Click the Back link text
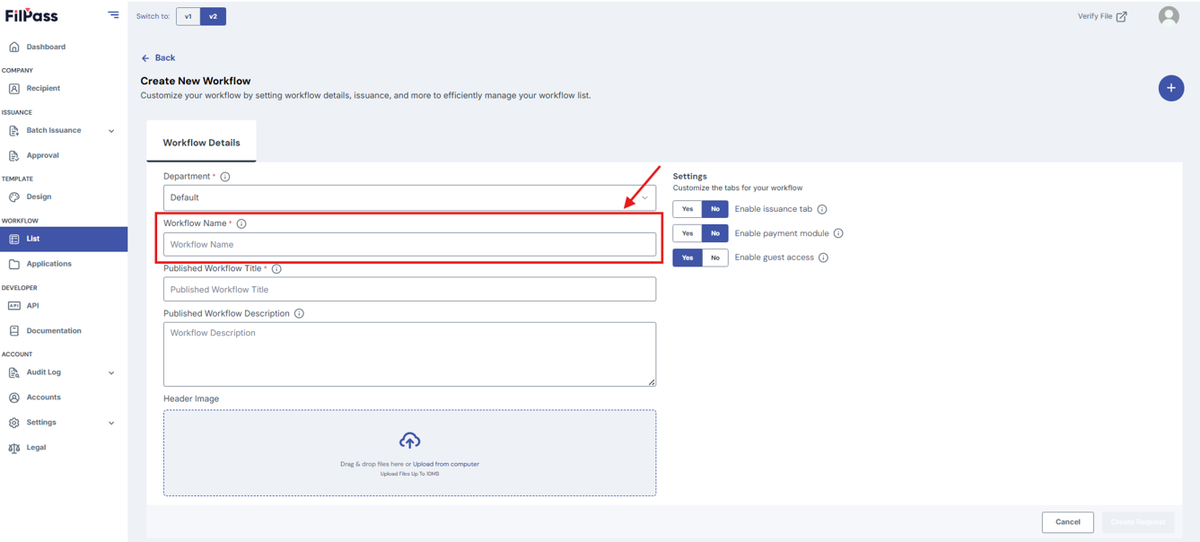Viewport: 1200px width, 542px height. tap(165, 58)
